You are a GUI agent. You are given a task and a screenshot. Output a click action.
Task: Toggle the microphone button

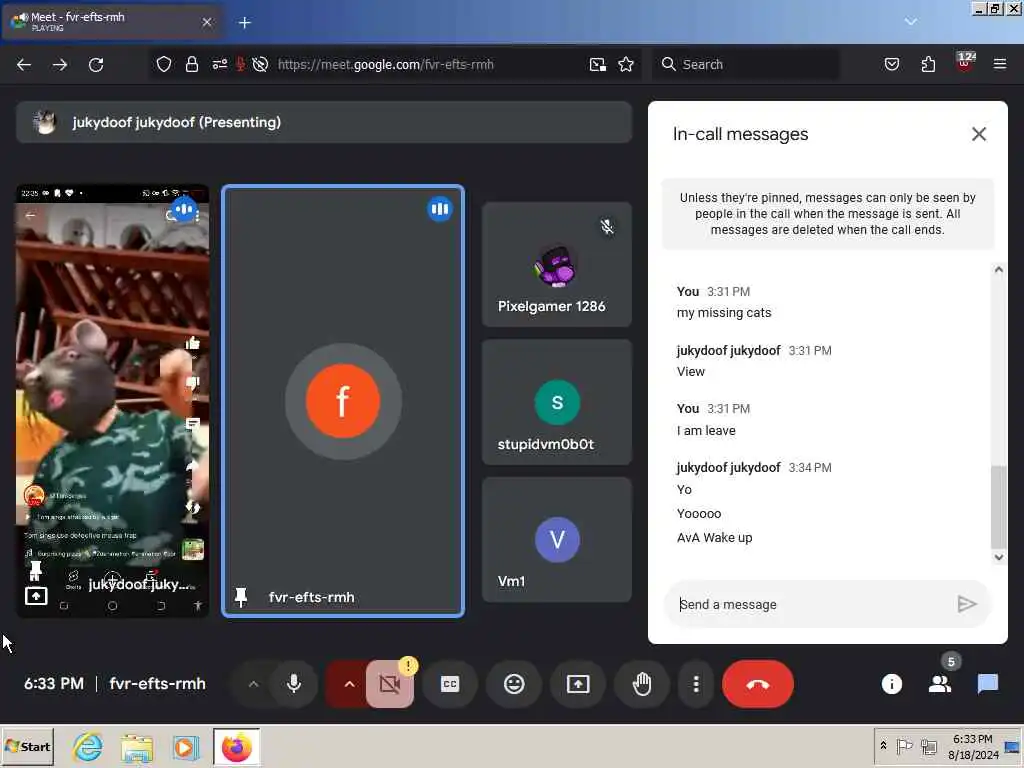coord(294,684)
